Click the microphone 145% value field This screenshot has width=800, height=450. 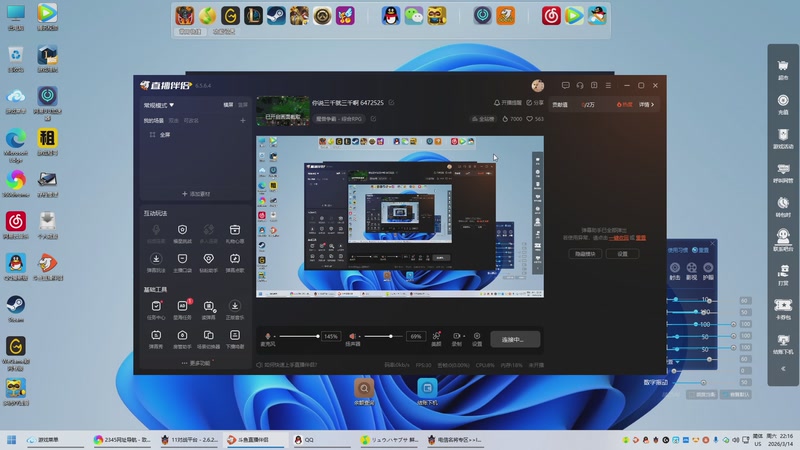point(331,336)
